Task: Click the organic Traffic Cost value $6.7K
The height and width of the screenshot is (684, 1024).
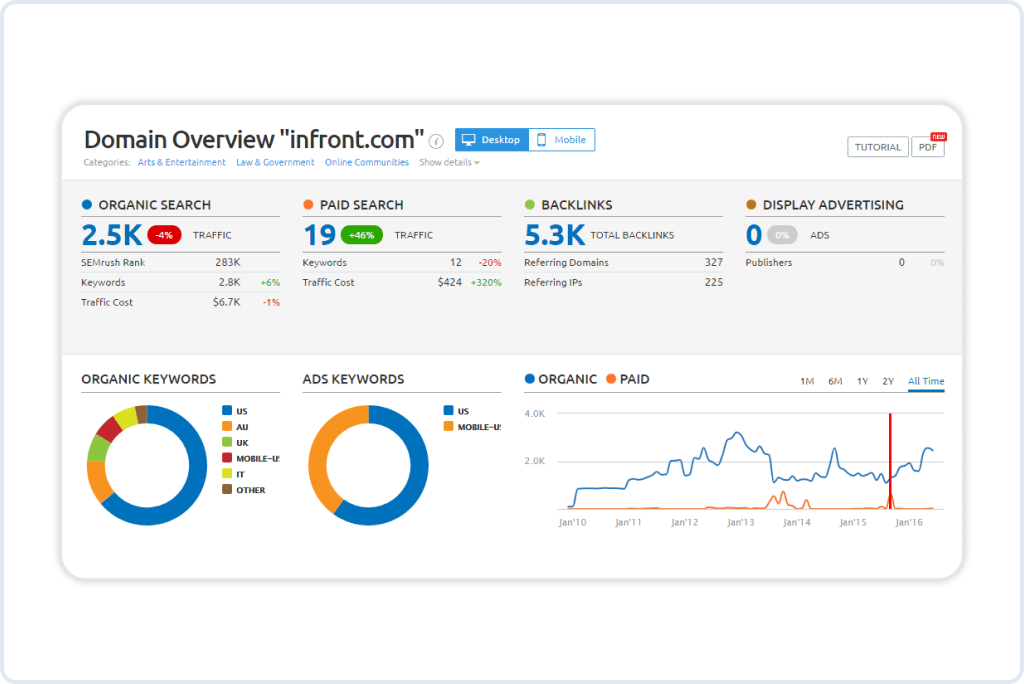Action: point(227,302)
